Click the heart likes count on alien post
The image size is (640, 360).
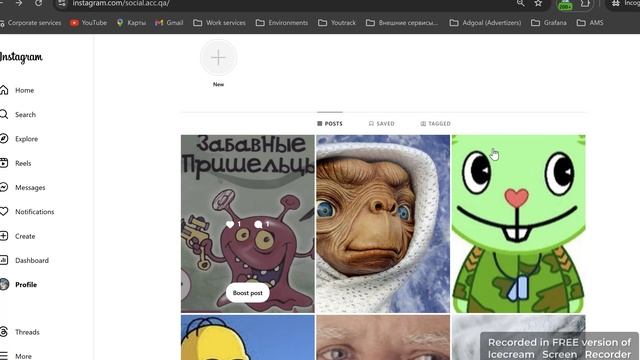click(233, 224)
